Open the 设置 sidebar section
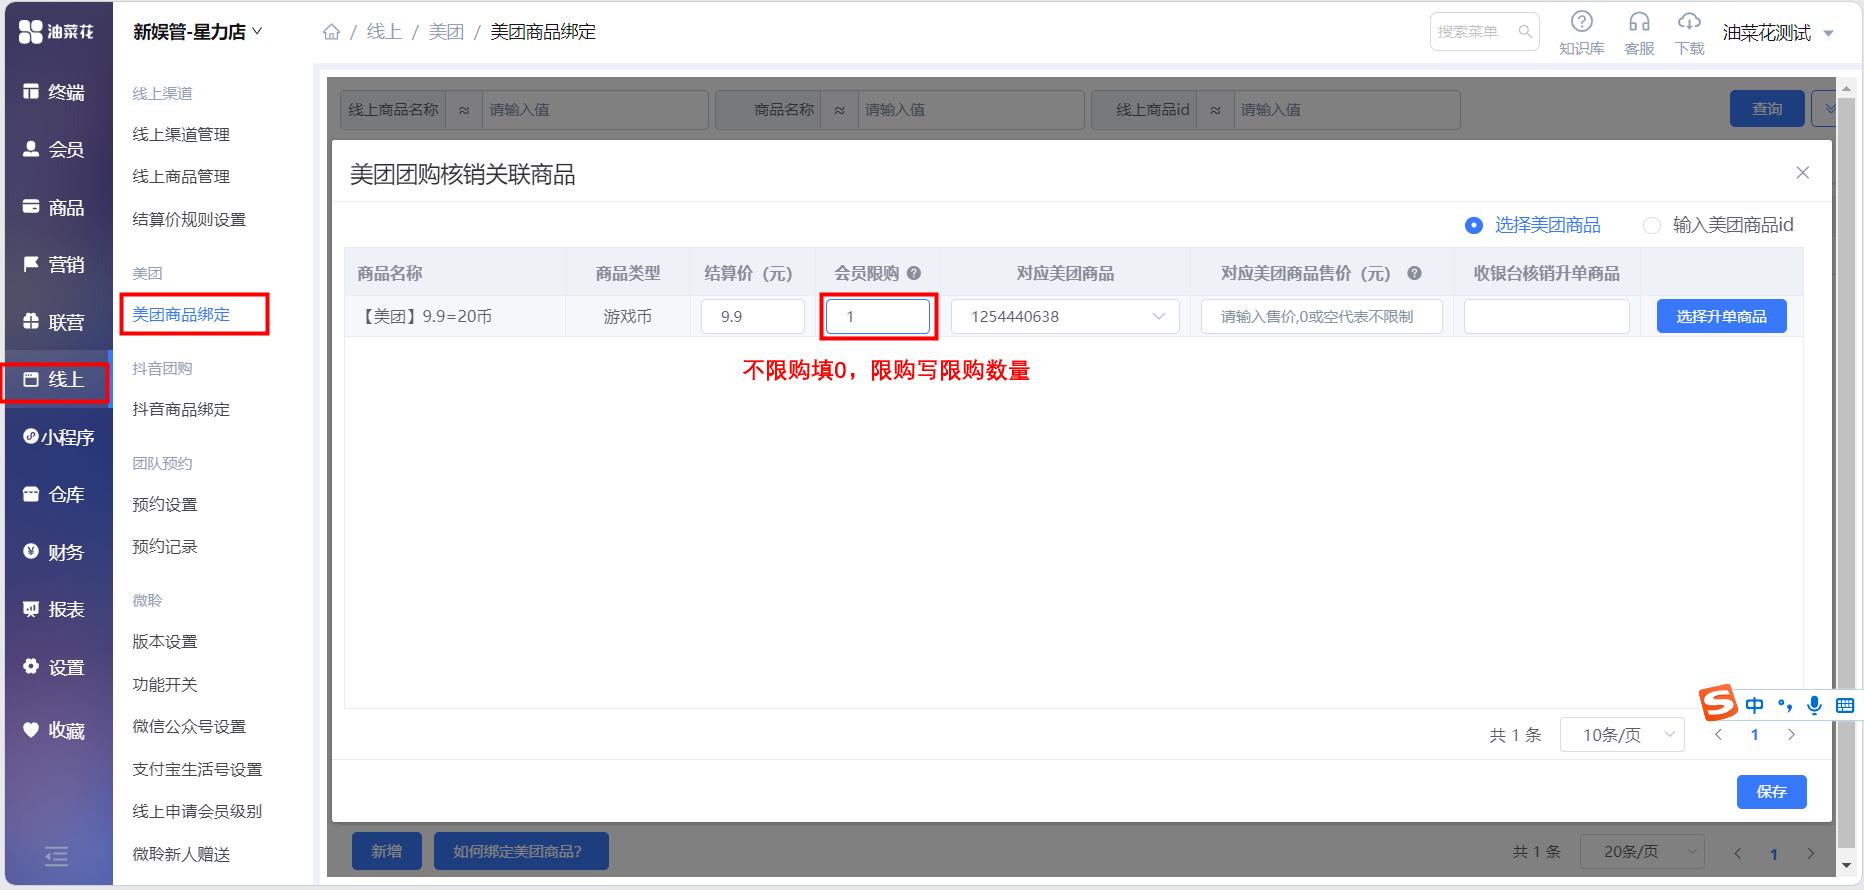Viewport: 1864px width, 890px height. pos(55,667)
